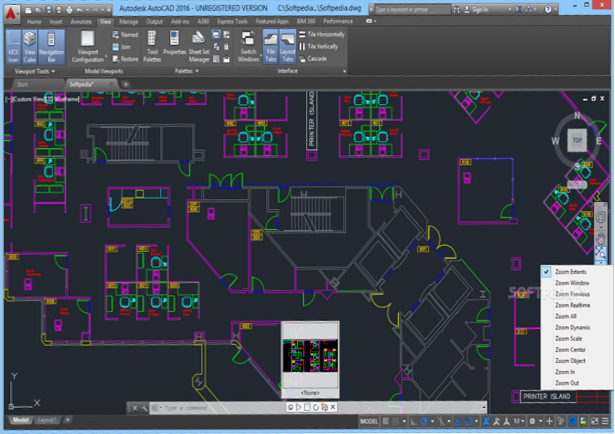Open the Sheet Set Manager
Screen dimensions: 615x434
tap(198, 46)
